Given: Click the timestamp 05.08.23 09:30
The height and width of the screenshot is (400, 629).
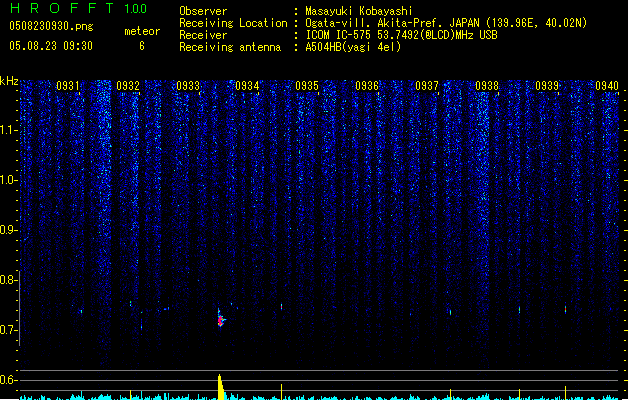Looking at the screenshot, I should [51, 46].
